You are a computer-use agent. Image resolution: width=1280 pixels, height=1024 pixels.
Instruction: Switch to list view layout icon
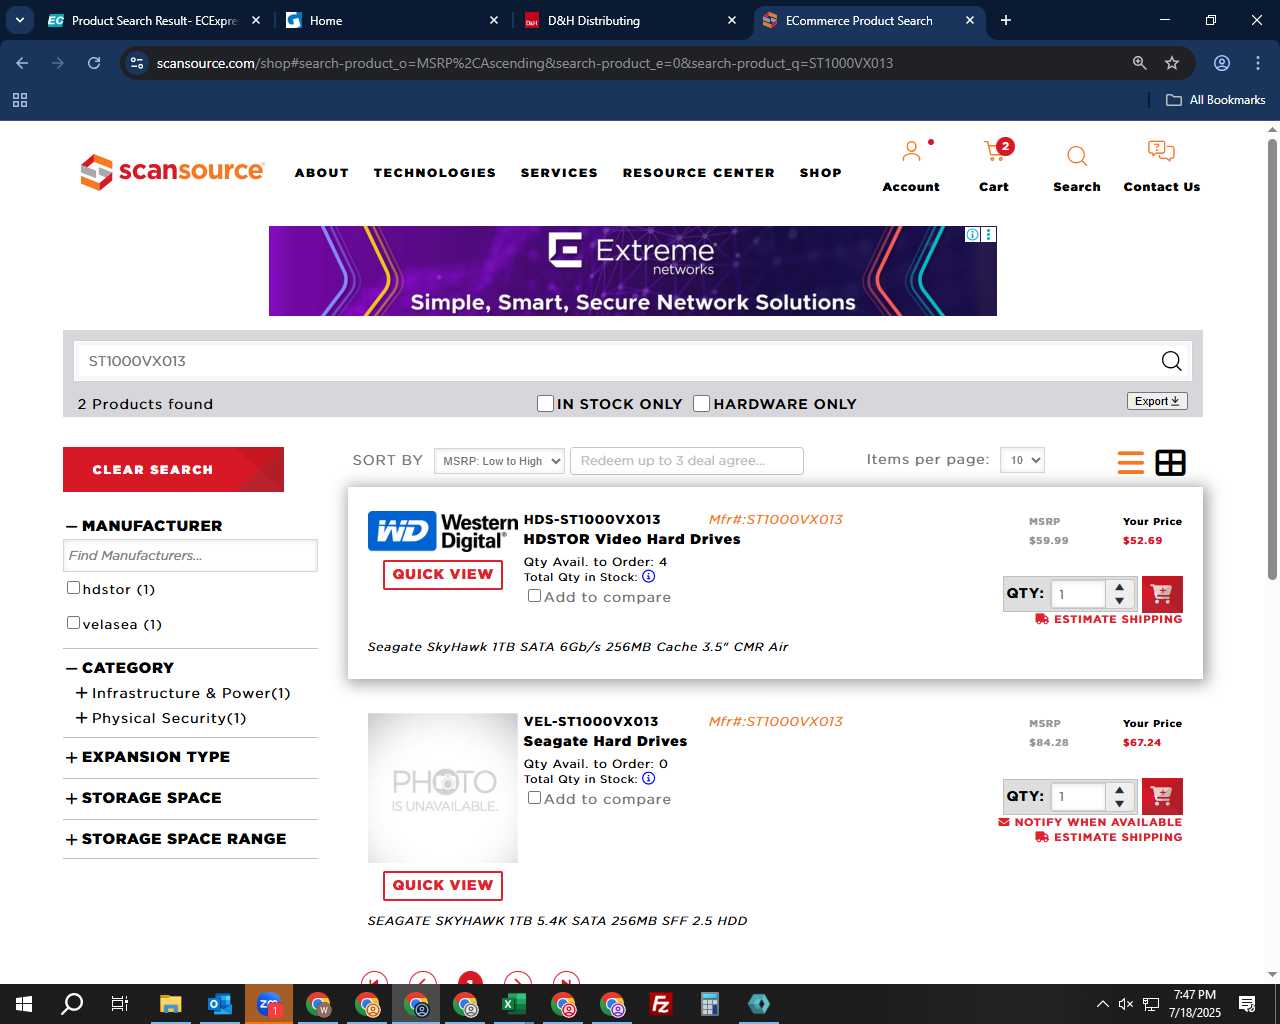tap(1131, 462)
